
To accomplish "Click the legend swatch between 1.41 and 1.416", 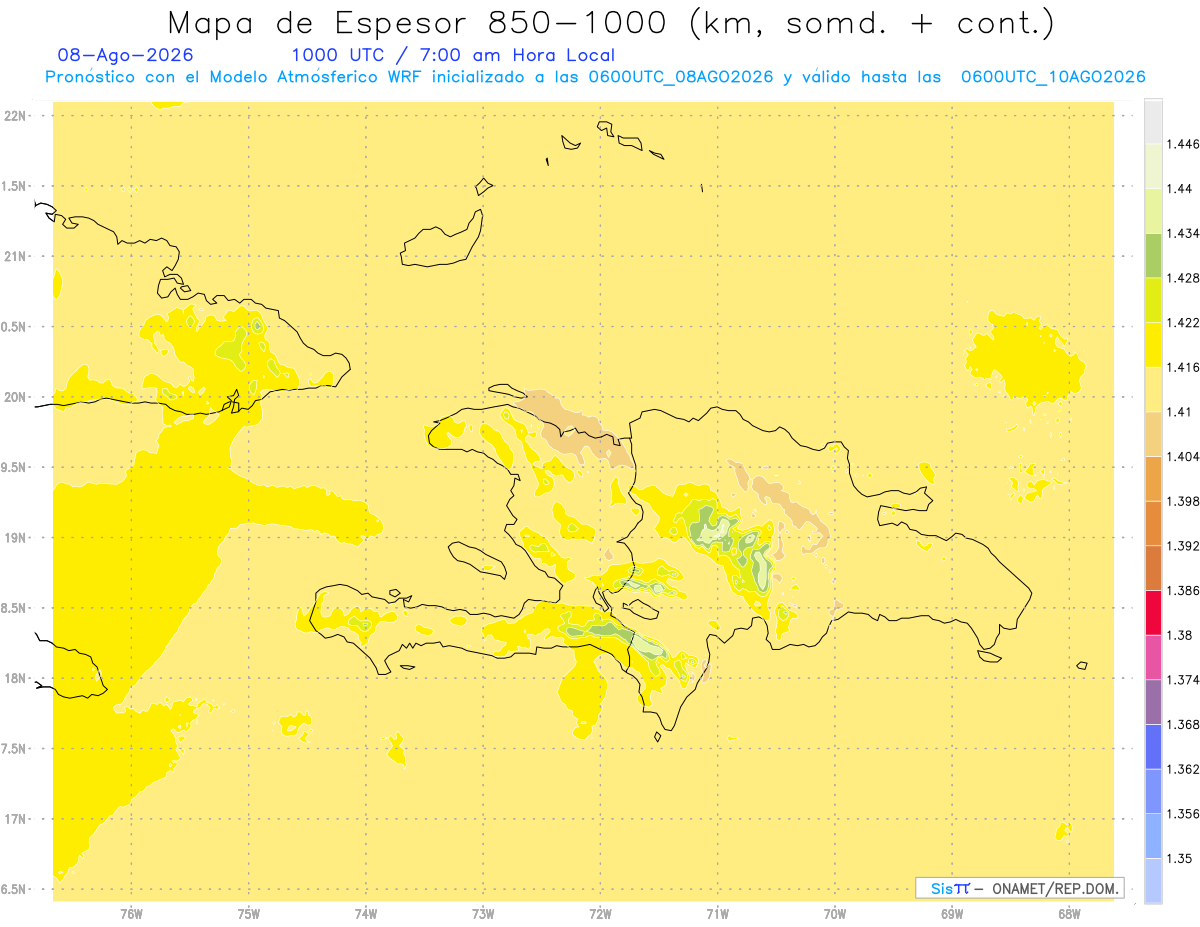I will (1153, 389).
